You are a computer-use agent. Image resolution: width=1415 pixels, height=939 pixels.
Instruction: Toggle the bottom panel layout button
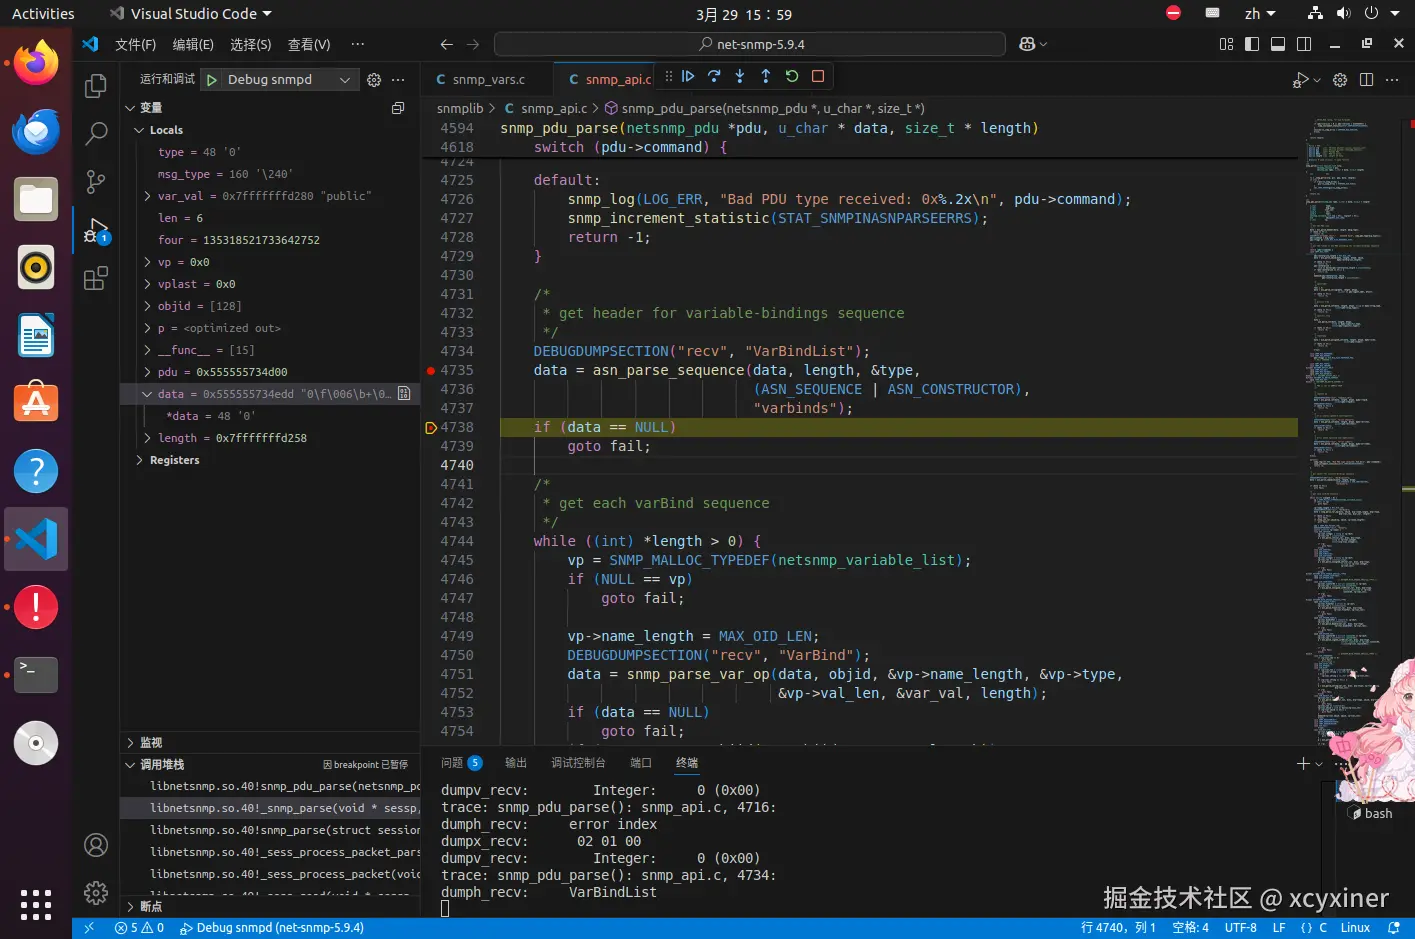click(1278, 44)
